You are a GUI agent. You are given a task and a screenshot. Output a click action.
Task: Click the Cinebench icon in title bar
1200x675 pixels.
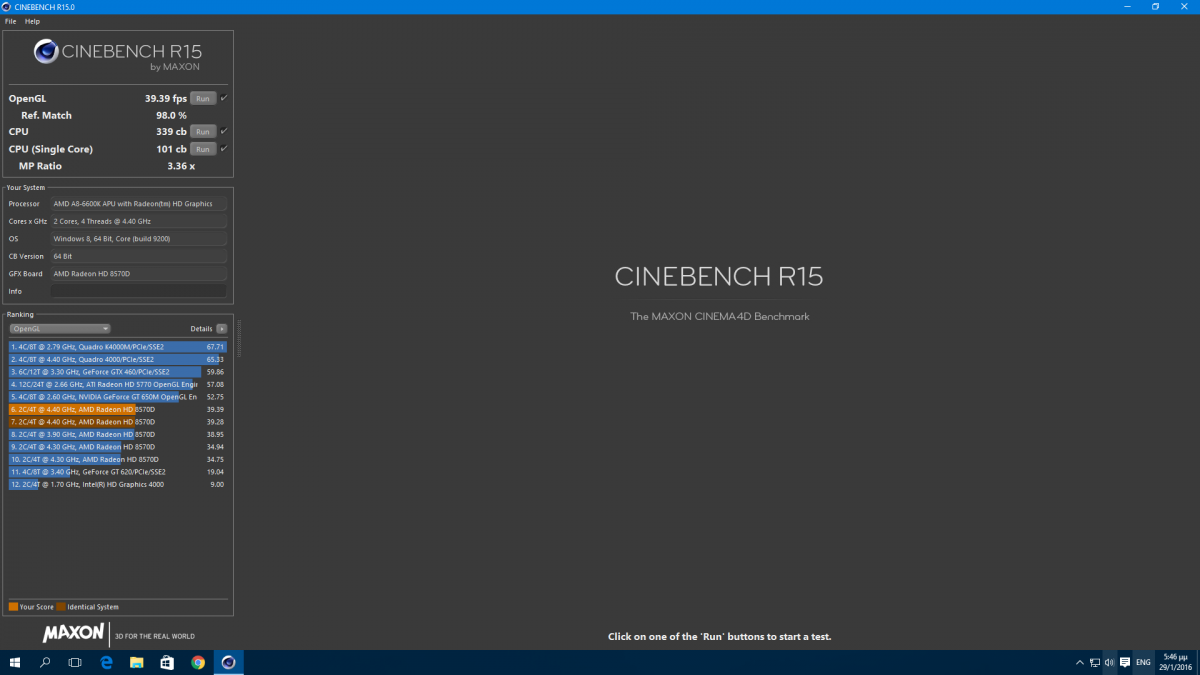8,7
